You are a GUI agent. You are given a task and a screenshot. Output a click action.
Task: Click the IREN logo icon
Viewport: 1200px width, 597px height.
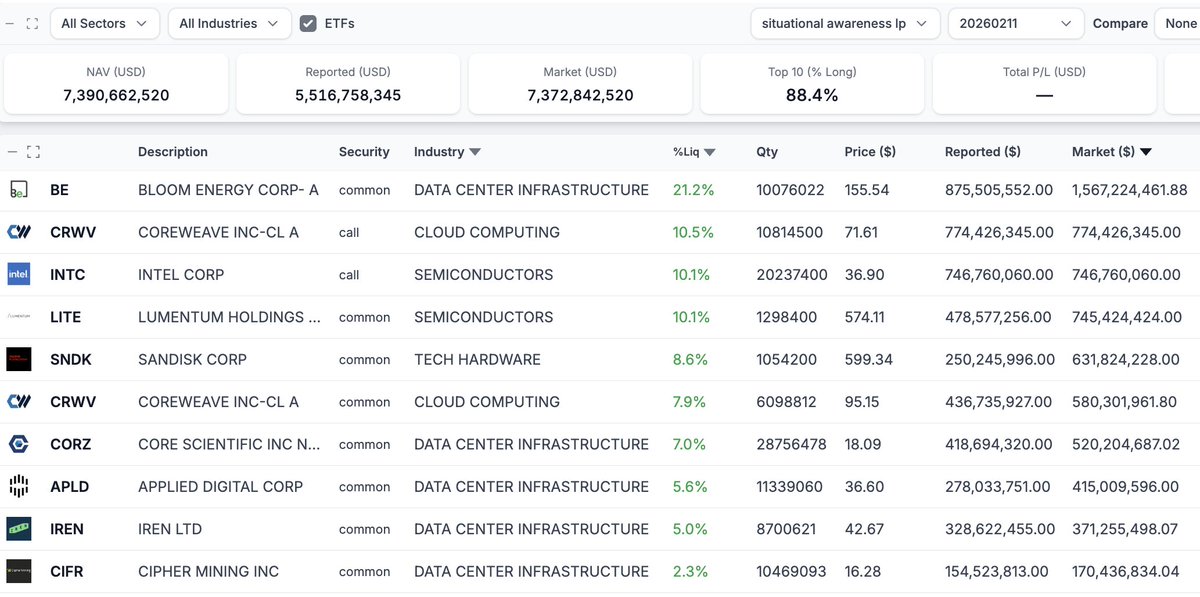click(18, 529)
